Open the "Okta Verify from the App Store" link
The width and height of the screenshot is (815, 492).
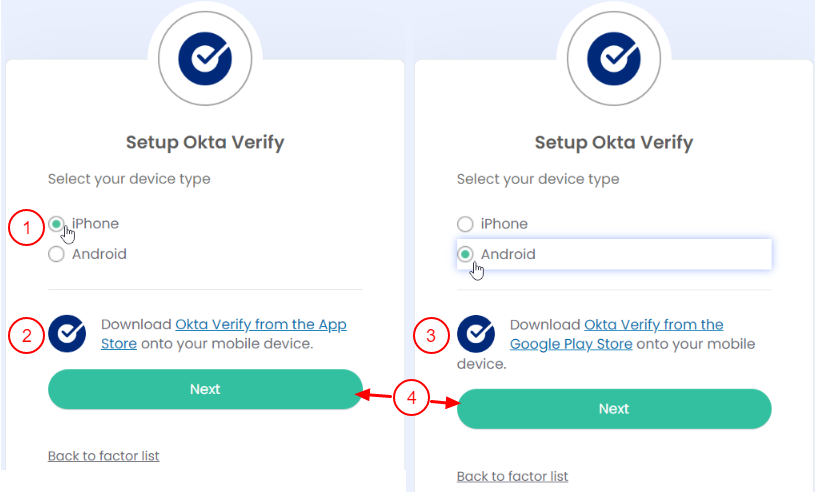[x=260, y=325]
